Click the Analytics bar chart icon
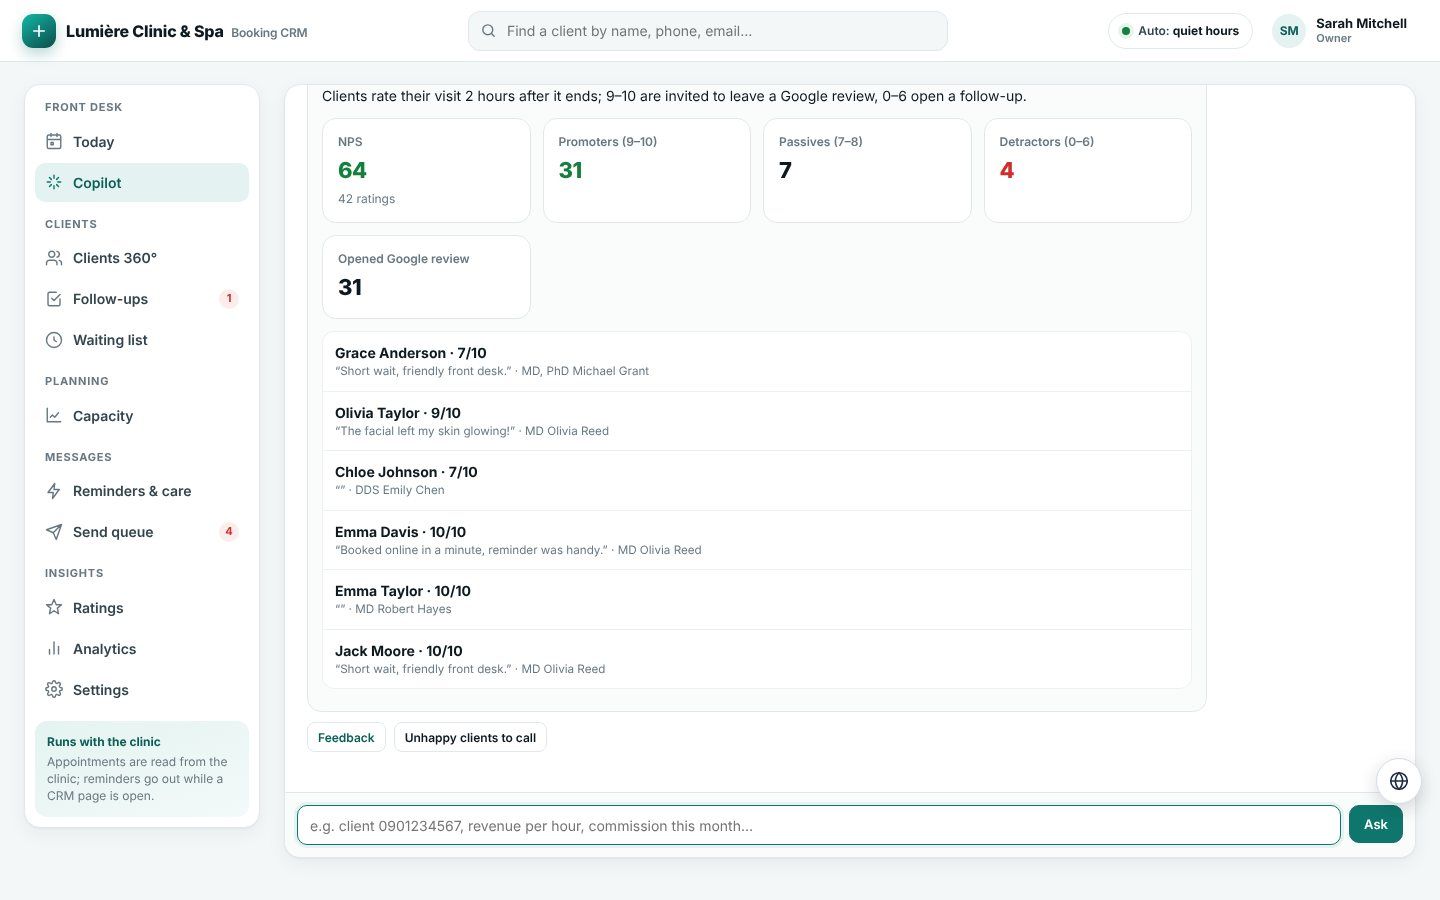Viewport: 1440px width, 900px height. [x=54, y=649]
